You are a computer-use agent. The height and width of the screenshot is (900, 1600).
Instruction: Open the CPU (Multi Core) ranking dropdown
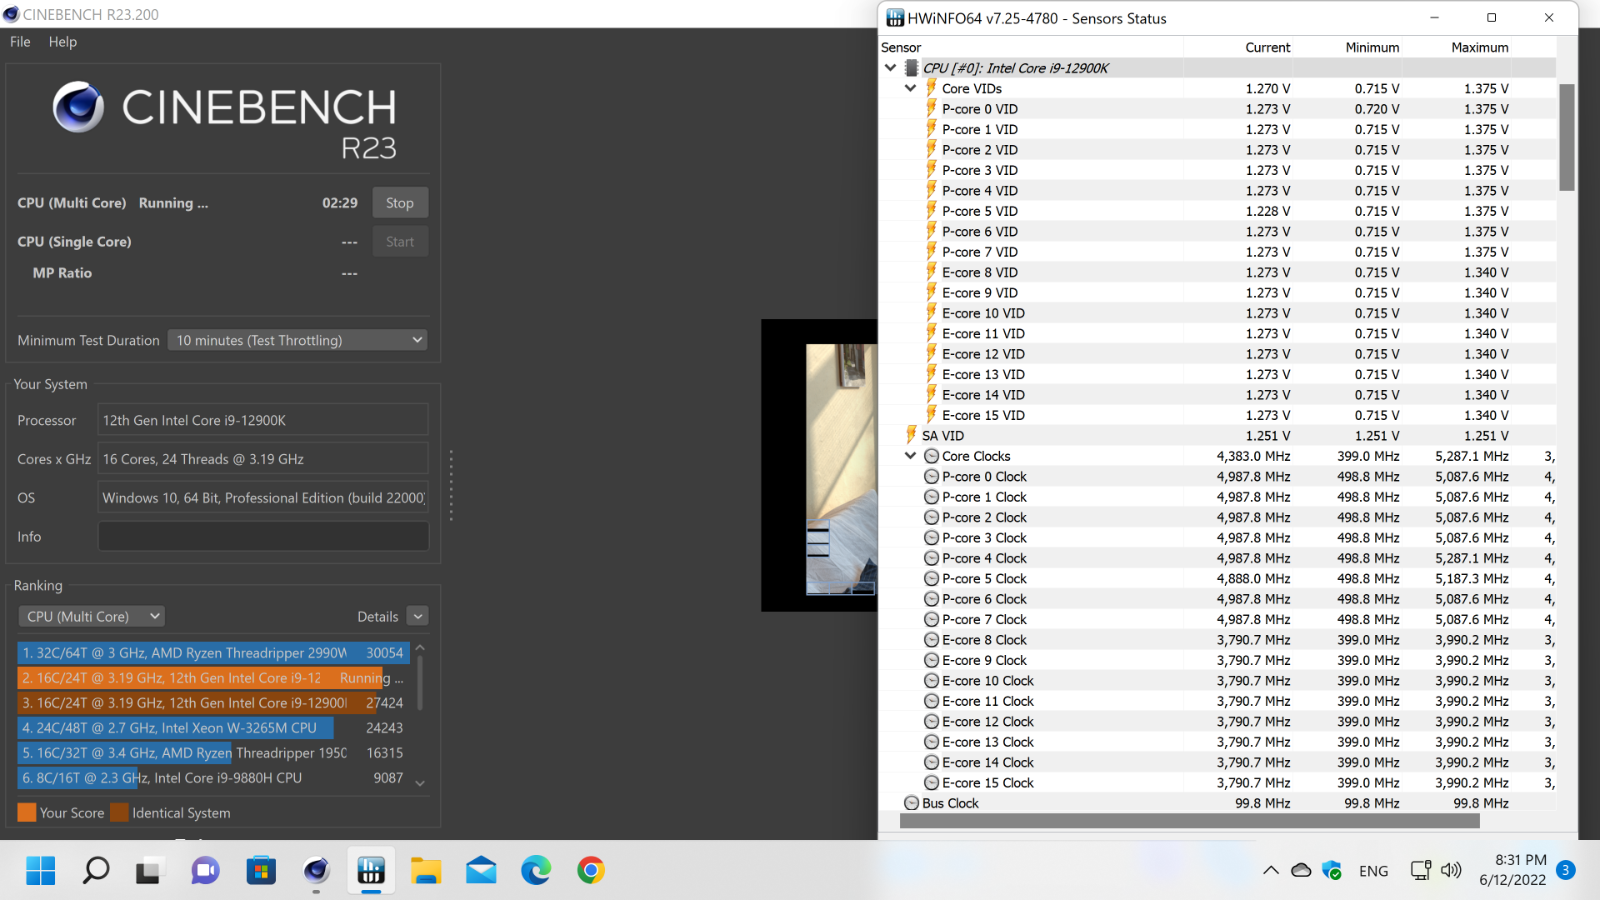click(92, 616)
